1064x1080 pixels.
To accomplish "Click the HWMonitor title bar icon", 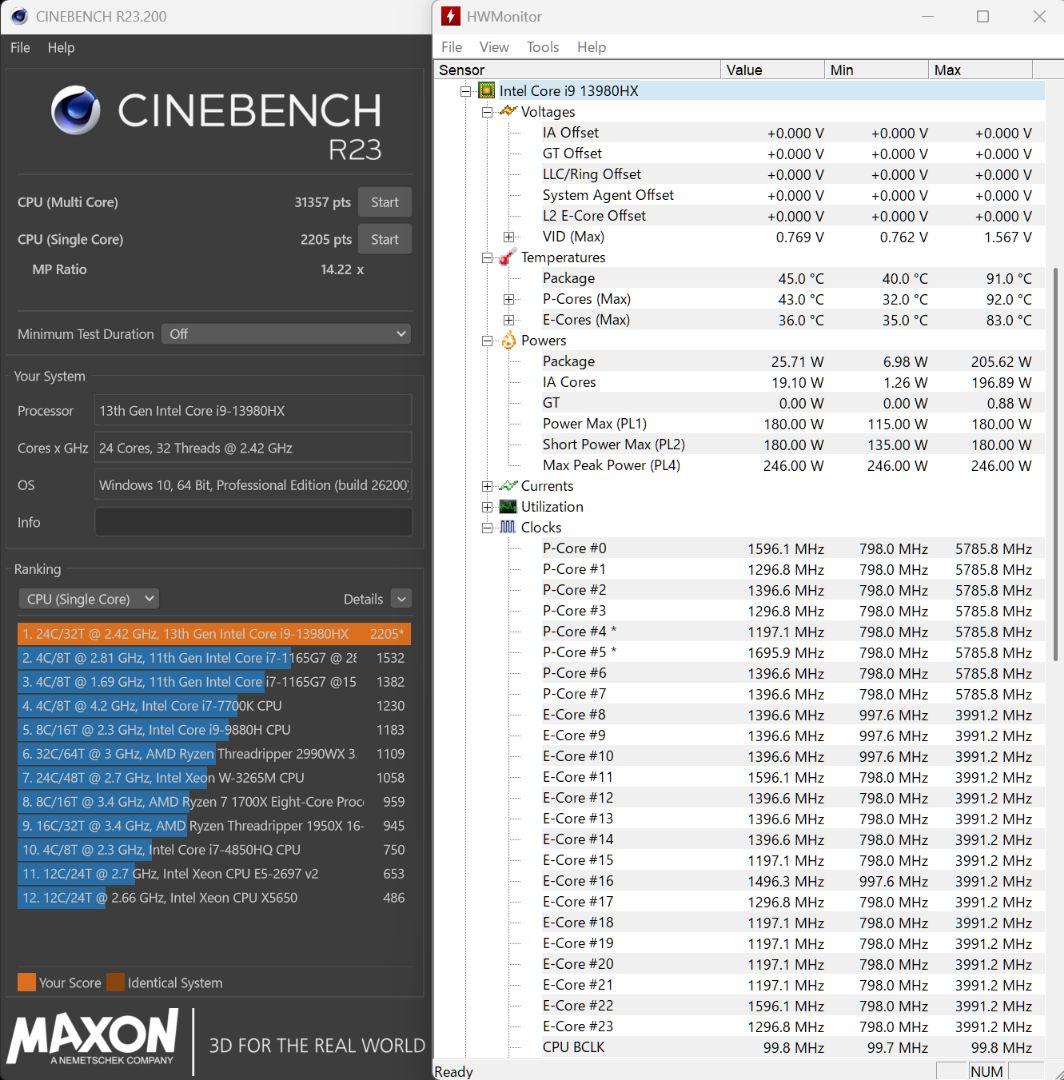I will (451, 16).
